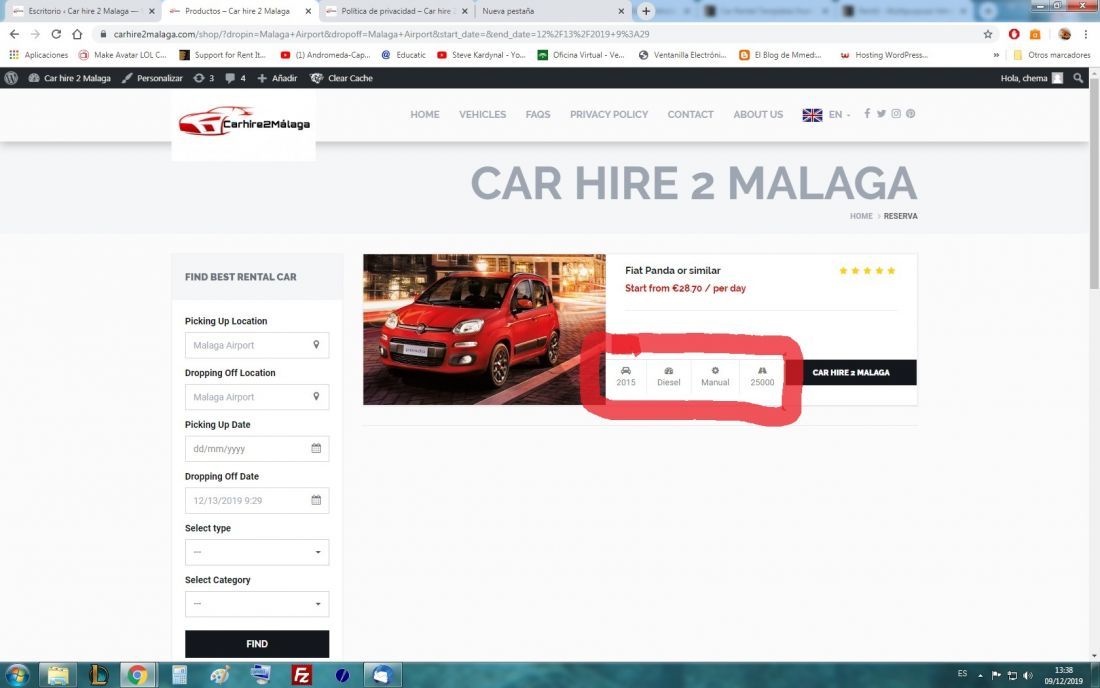Open the Añadir new content menu

click(277, 78)
